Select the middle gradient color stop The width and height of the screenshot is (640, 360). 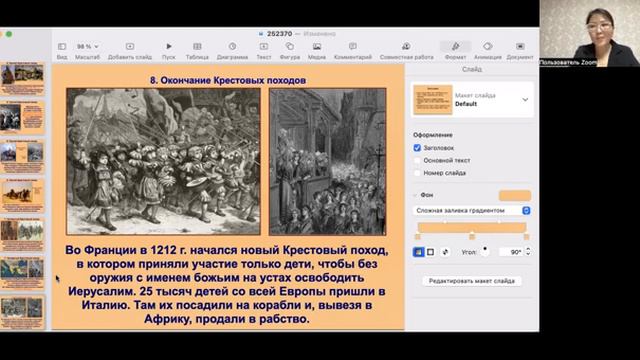tap(472, 237)
